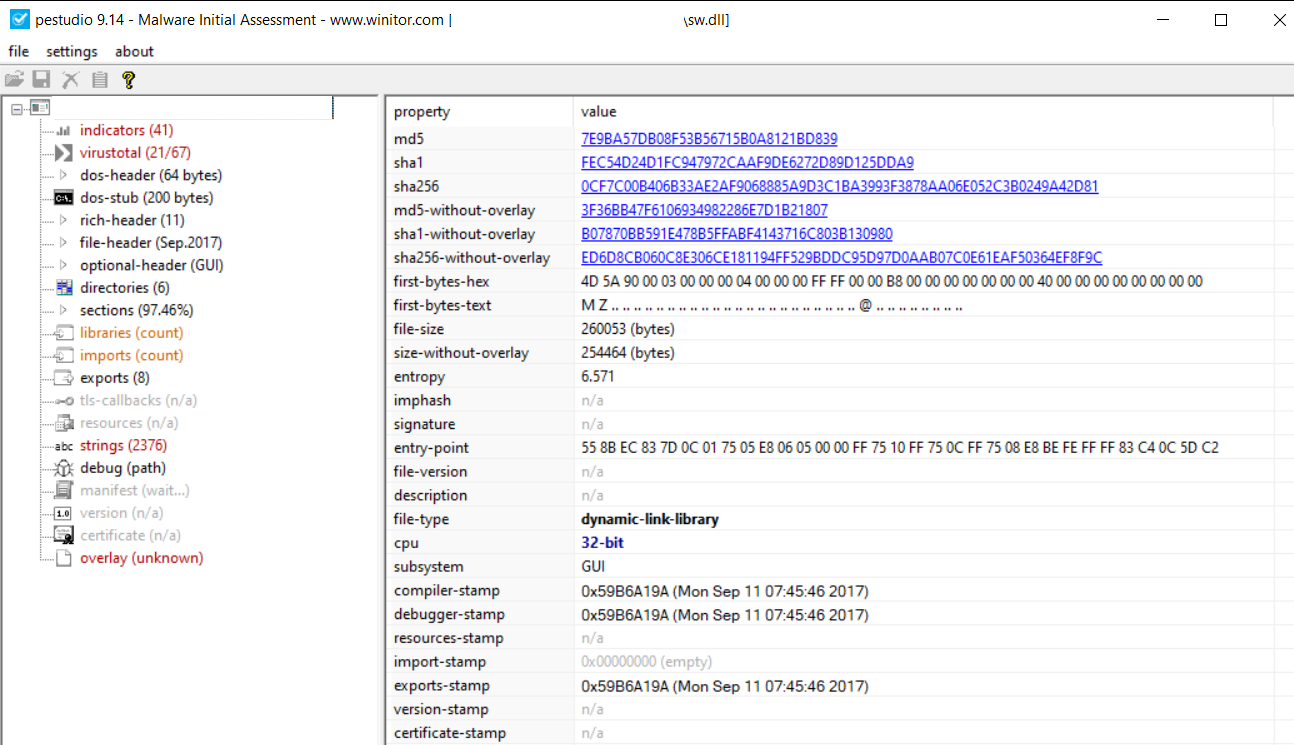Click the property column header
This screenshot has width=1294, height=745.
(x=479, y=112)
